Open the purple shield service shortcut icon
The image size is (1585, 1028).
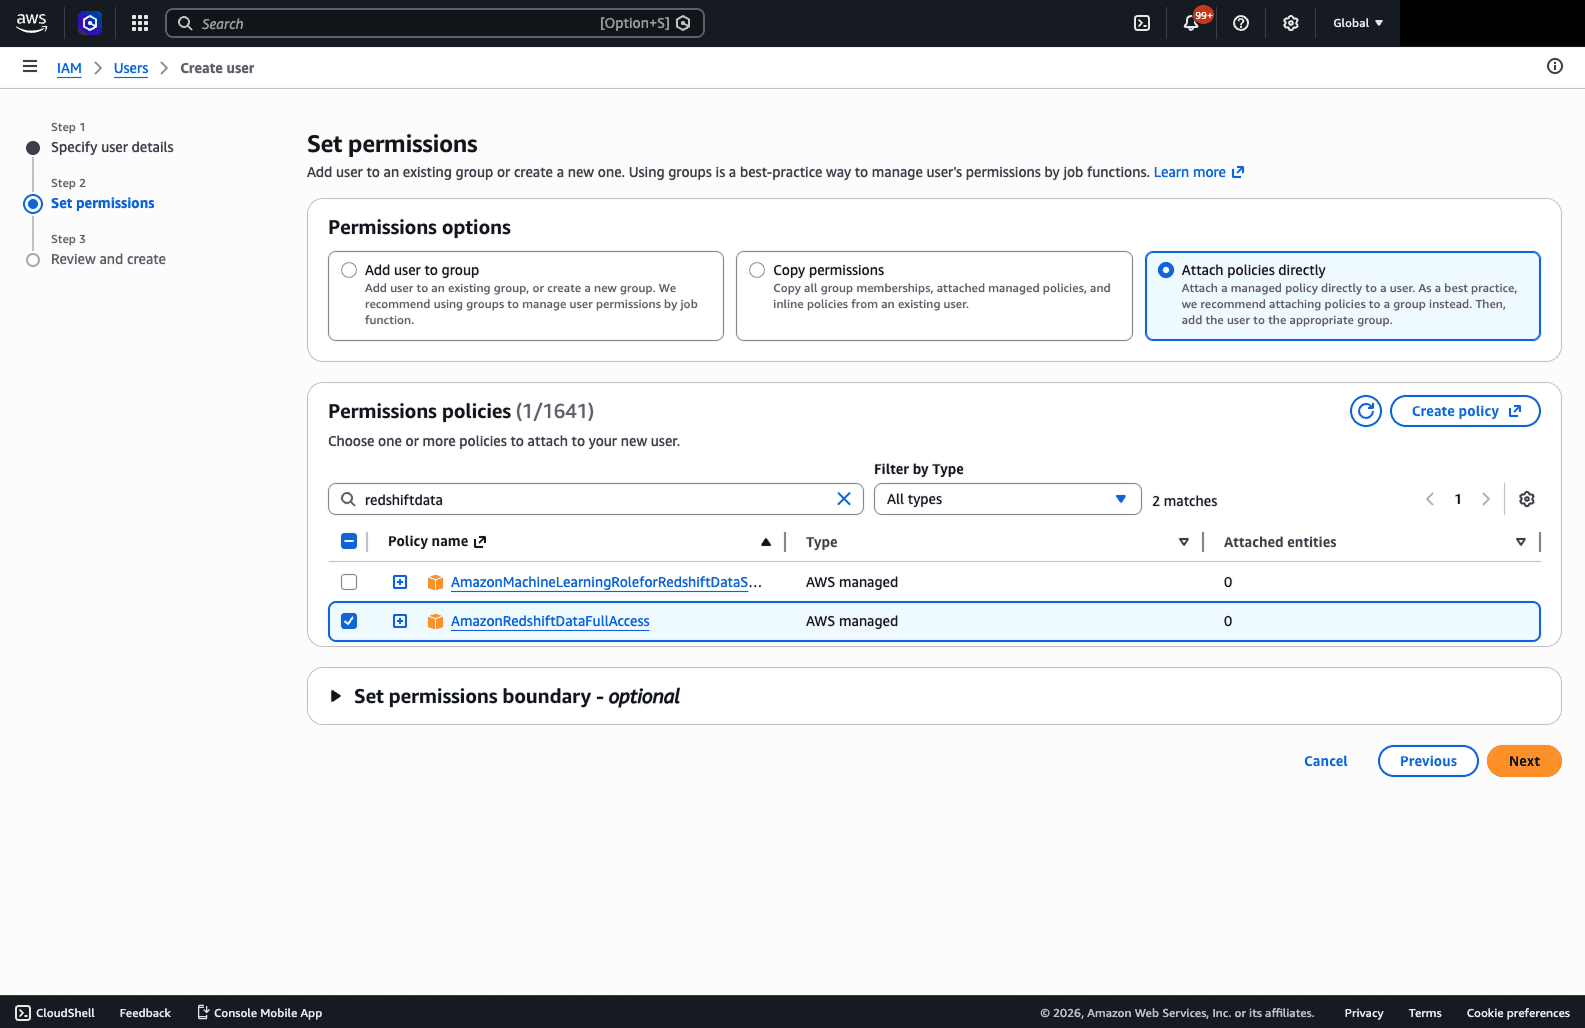90,23
